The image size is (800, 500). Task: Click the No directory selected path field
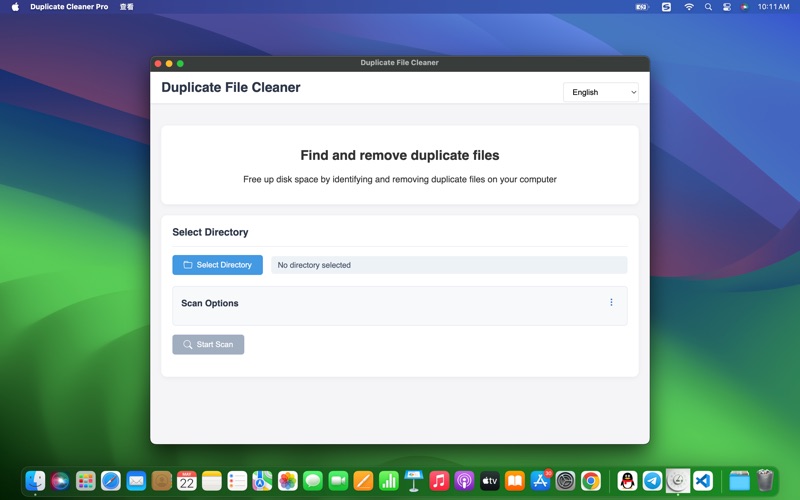click(448, 265)
